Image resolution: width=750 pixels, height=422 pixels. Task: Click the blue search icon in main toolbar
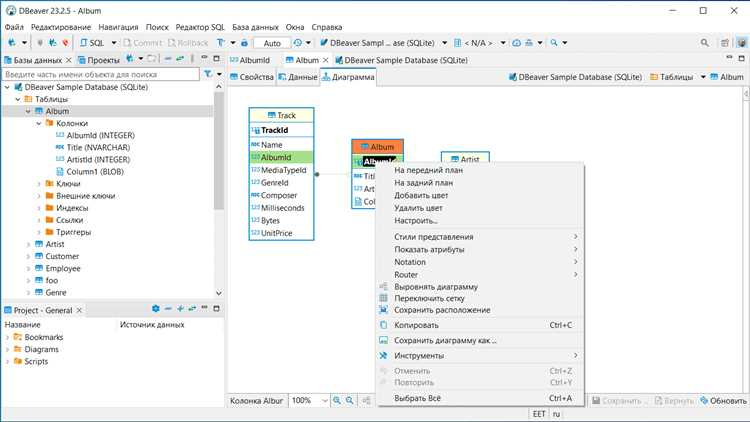click(x=554, y=43)
